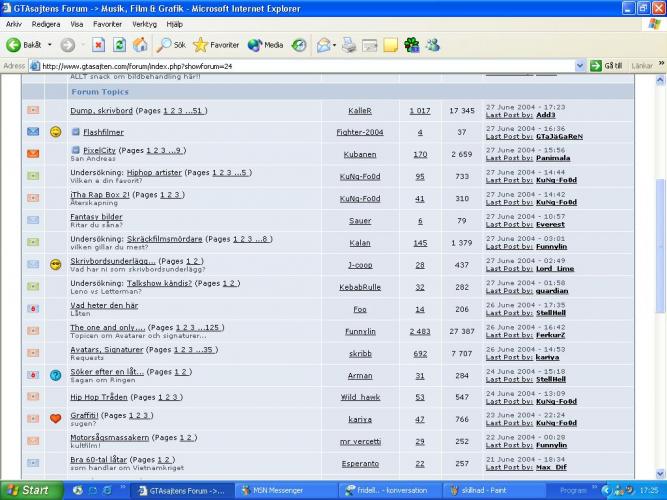Open the Favoriter menu in menu bar

point(107,23)
